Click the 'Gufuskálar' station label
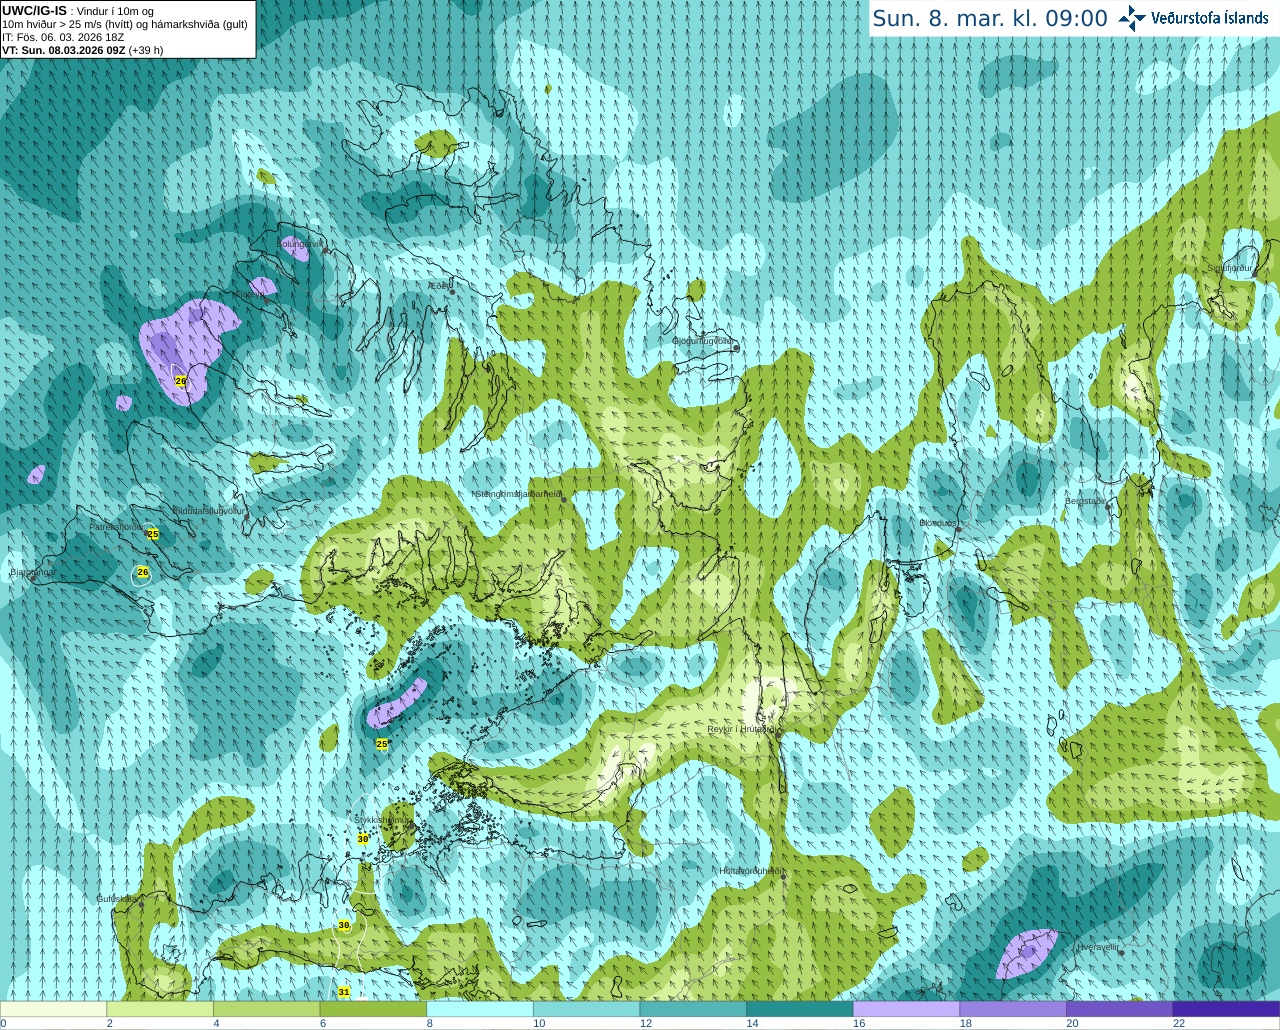The height and width of the screenshot is (1030, 1280). pyautogui.click(x=117, y=899)
